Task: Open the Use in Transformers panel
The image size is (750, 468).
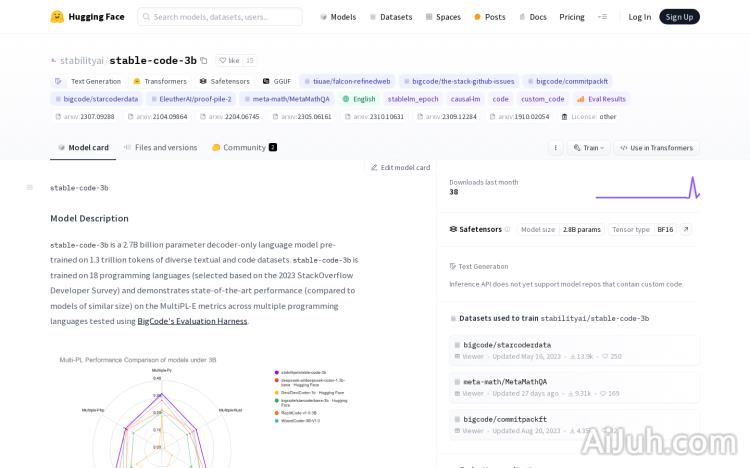Action: pyautogui.click(x=656, y=148)
